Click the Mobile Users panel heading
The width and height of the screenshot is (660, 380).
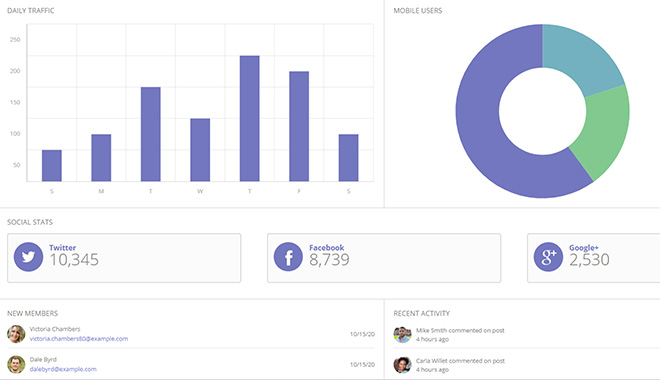[x=418, y=11]
